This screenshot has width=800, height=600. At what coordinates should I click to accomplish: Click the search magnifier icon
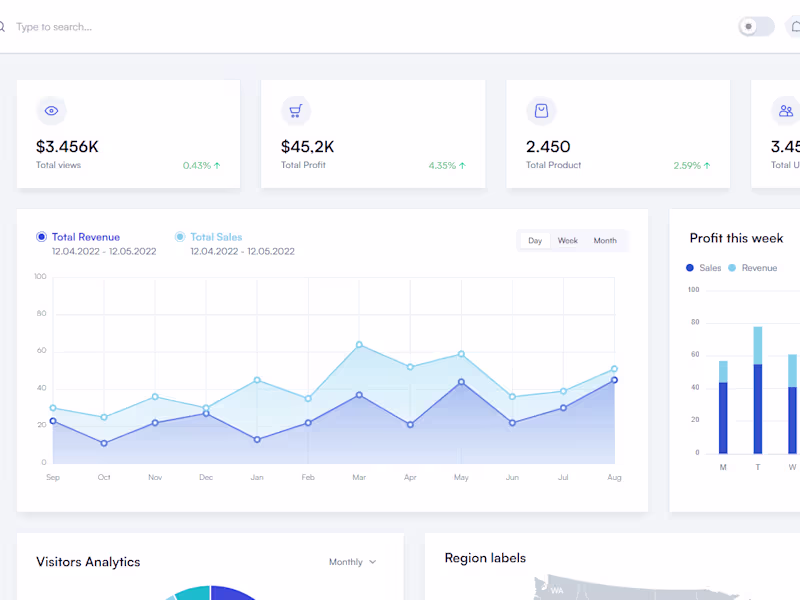2,27
